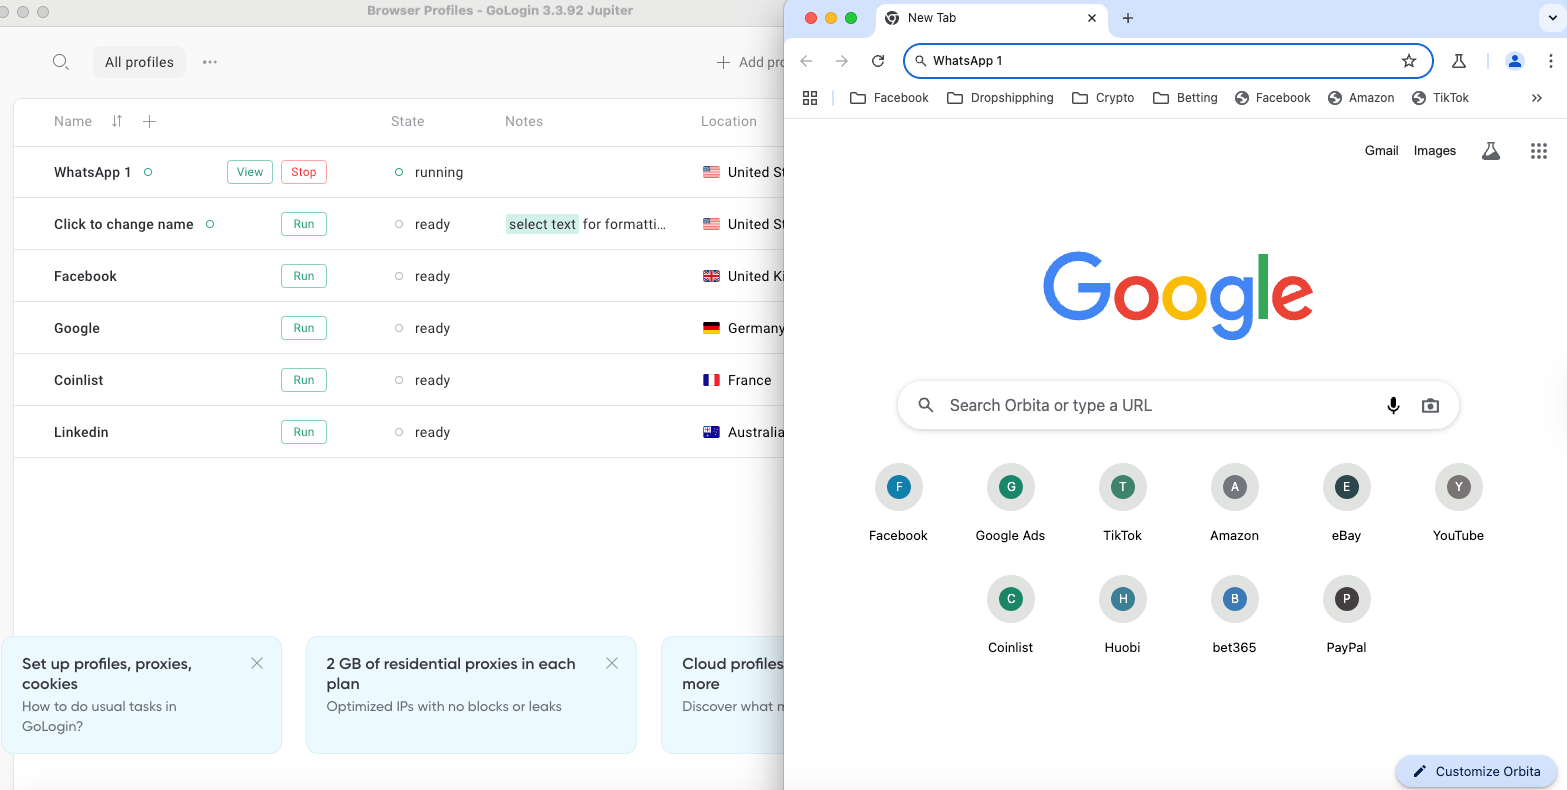
Task: Click the 'Search Orbita or type a URL' box
Action: pyautogui.click(x=1178, y=405)
